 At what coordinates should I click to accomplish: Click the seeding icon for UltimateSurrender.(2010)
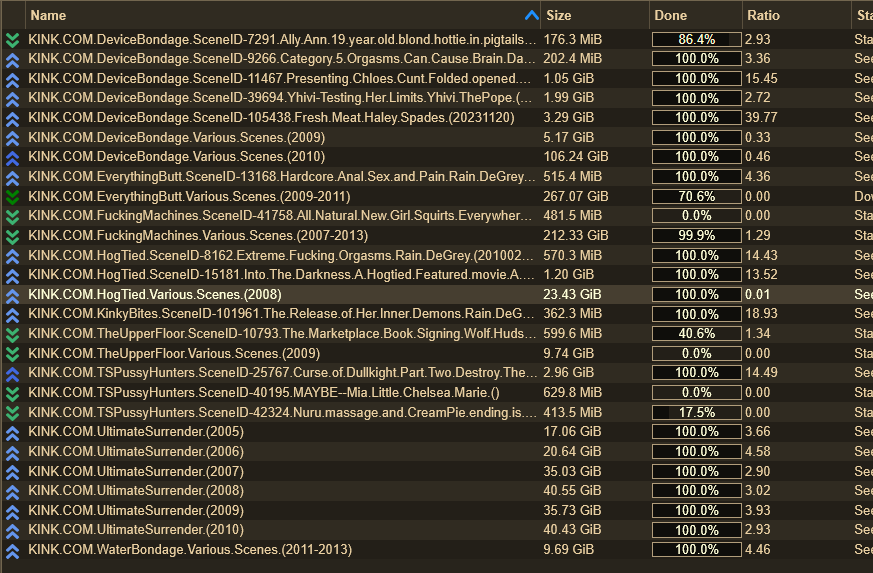[12, 530]
